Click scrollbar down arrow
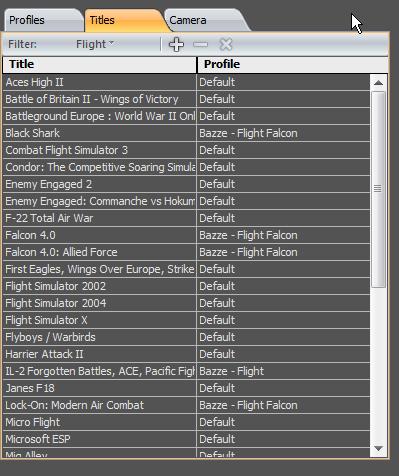 pyautogui.click(x=378, y=449)
